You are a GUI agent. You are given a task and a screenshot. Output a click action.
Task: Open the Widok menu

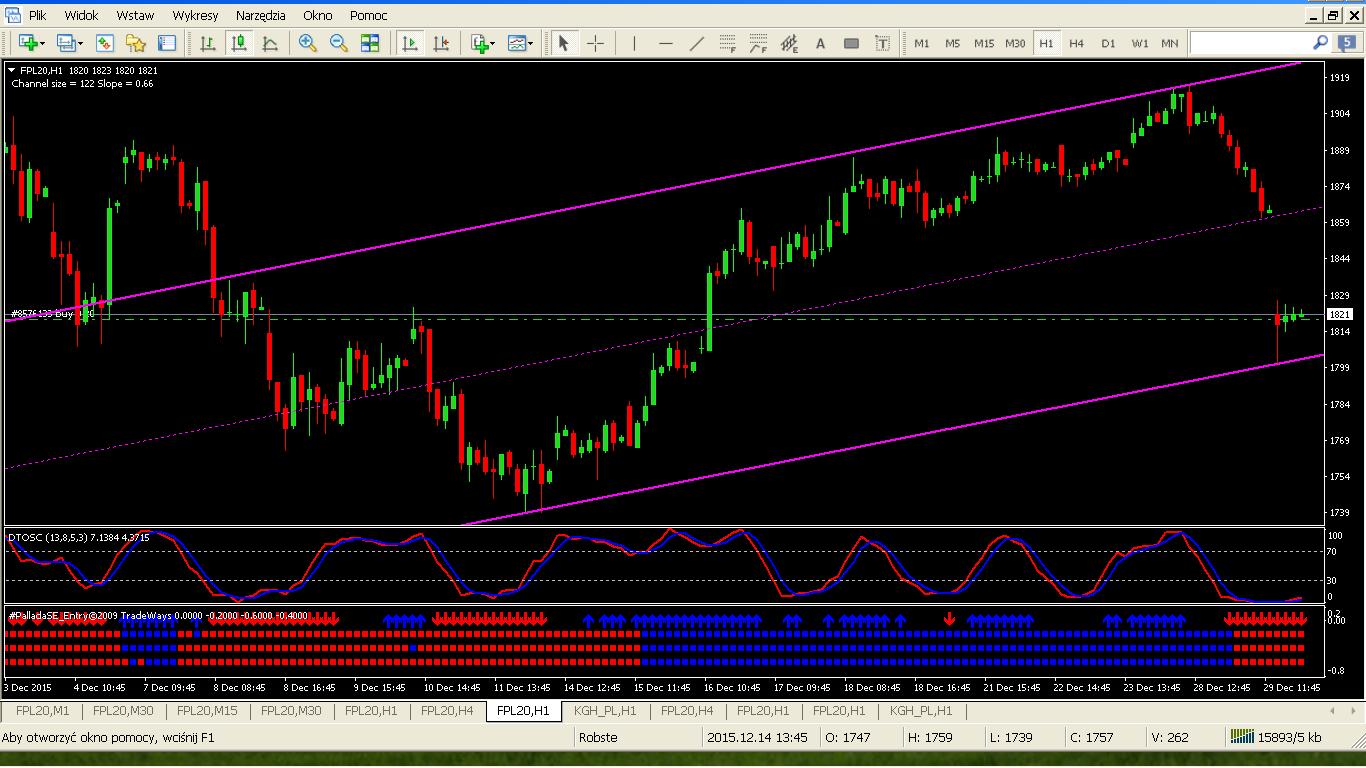pyautogui.click(x=82, y=15)
